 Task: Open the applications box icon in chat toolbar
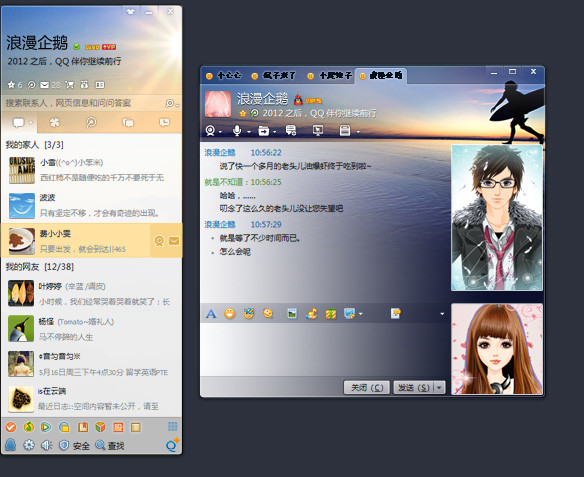(x=345, y=130)
